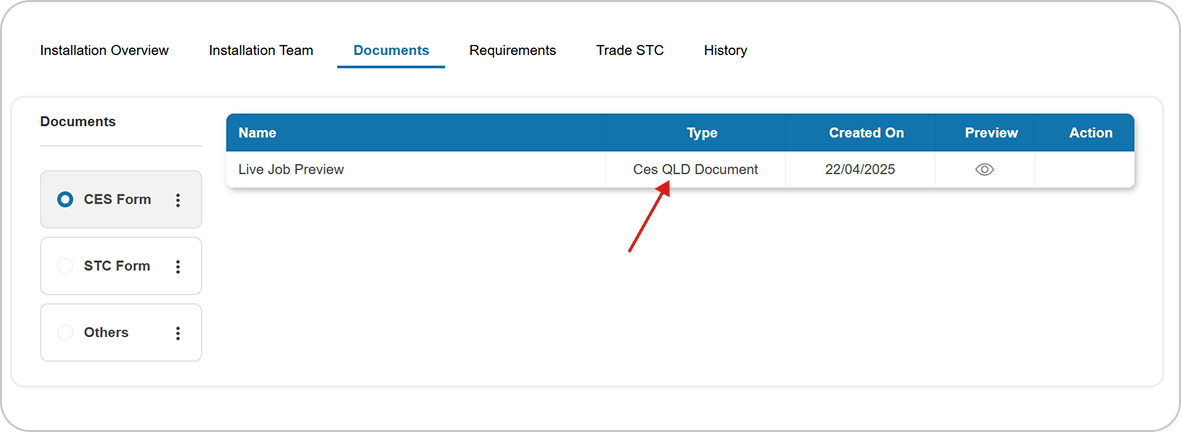This screenshot has height=432, width=1181.
Task: Choose the STC Form radio button
Action: tap(66, 266)
